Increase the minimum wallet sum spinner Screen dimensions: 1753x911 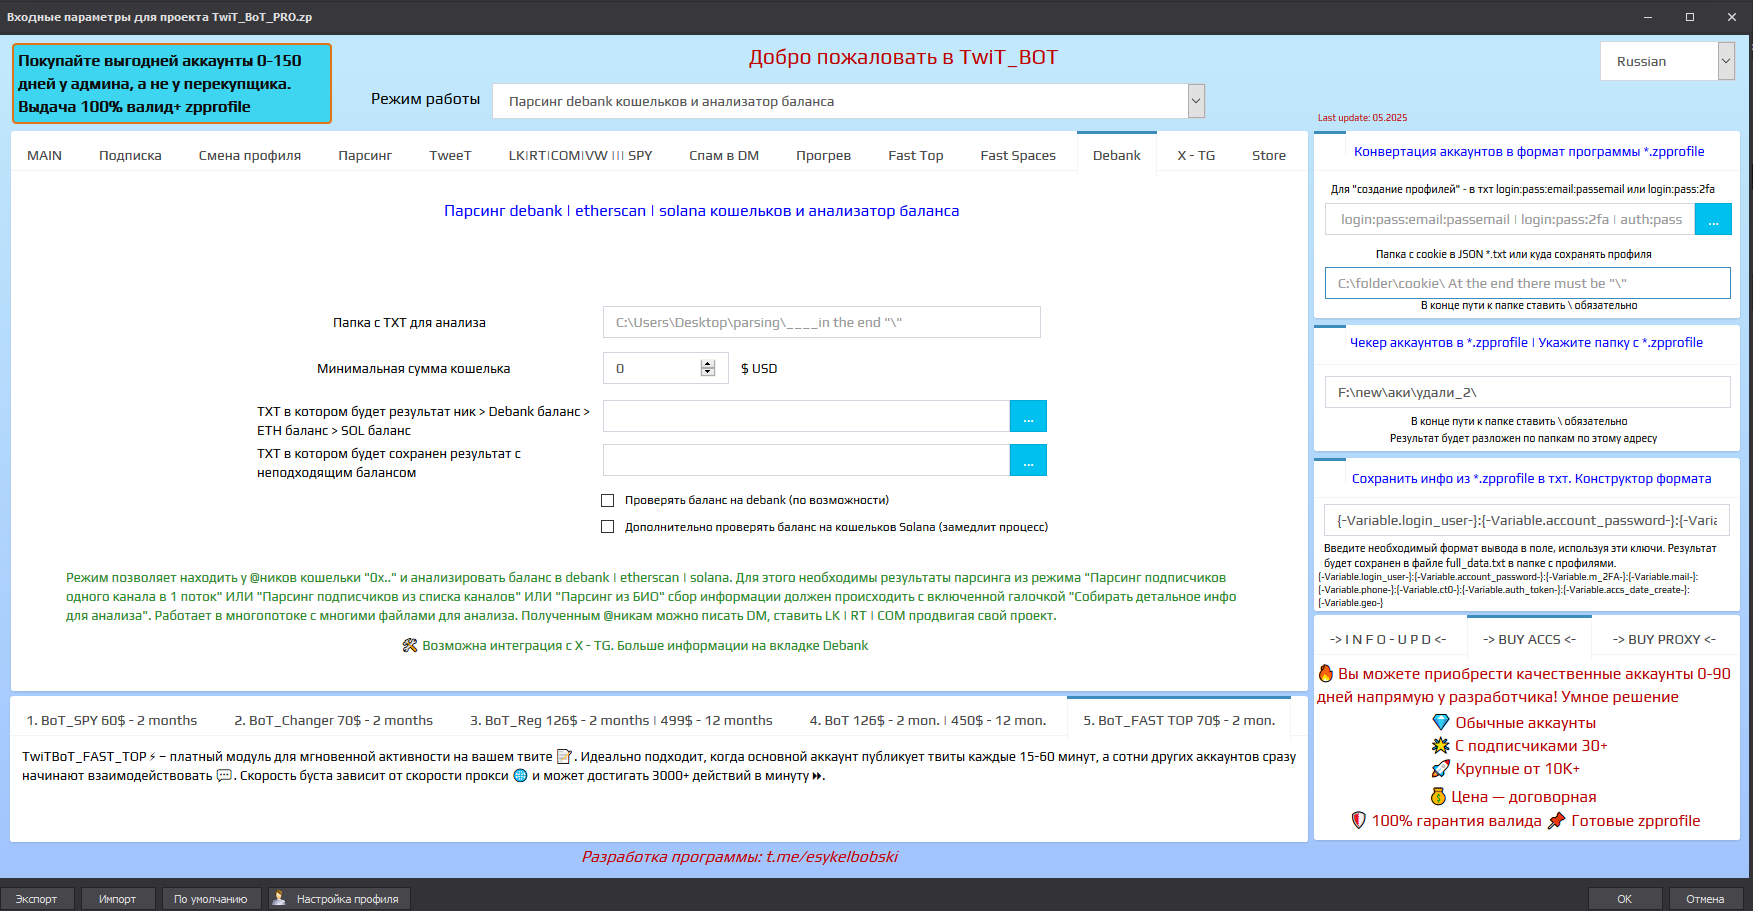708,363
